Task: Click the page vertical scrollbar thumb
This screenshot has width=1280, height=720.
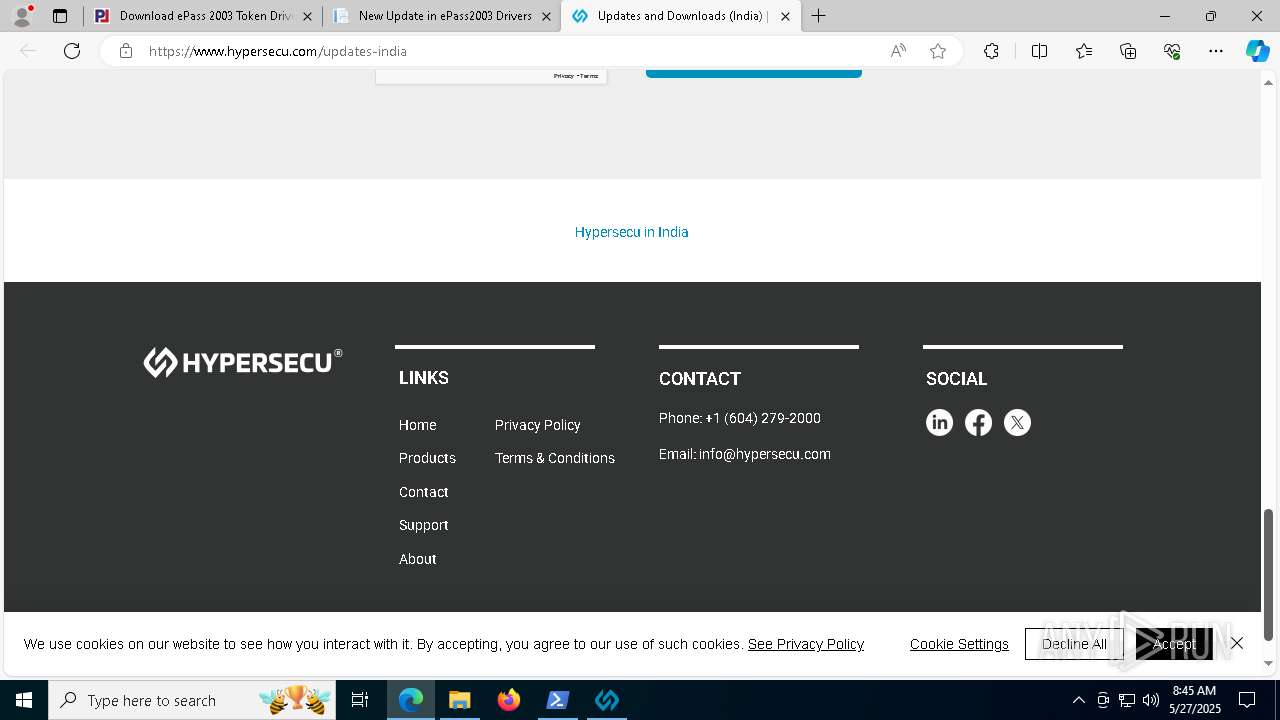Action: point(1268,575)
